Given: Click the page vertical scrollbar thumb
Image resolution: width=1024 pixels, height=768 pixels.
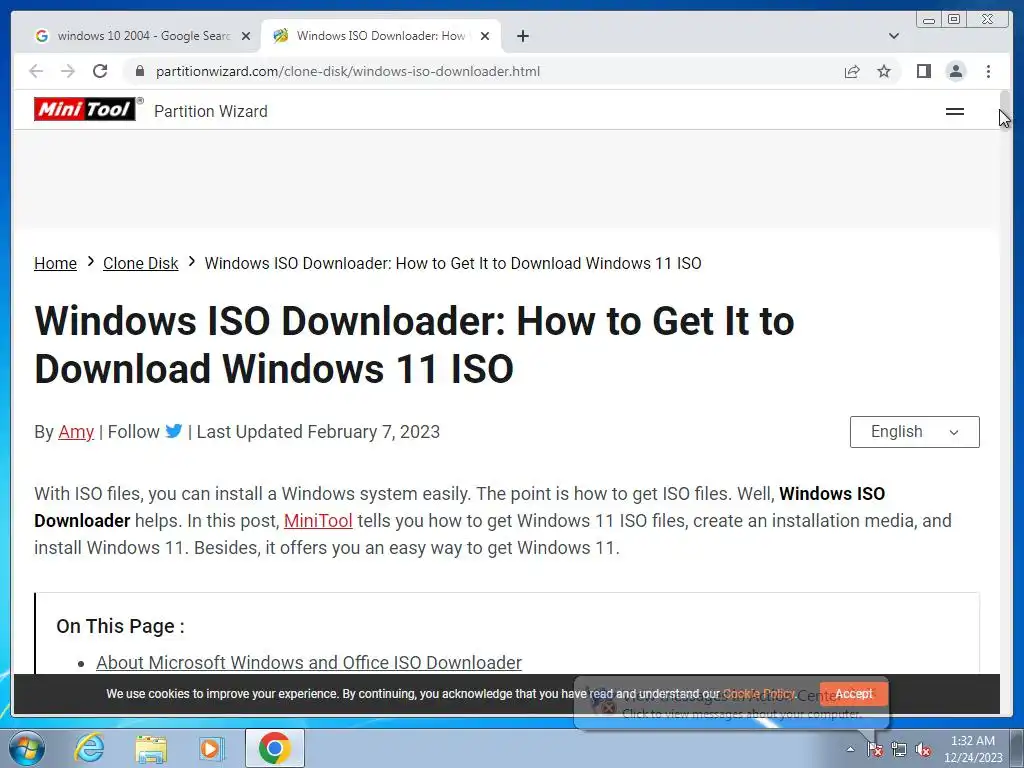Looking at the screenshot, I should pos(1004,108).
